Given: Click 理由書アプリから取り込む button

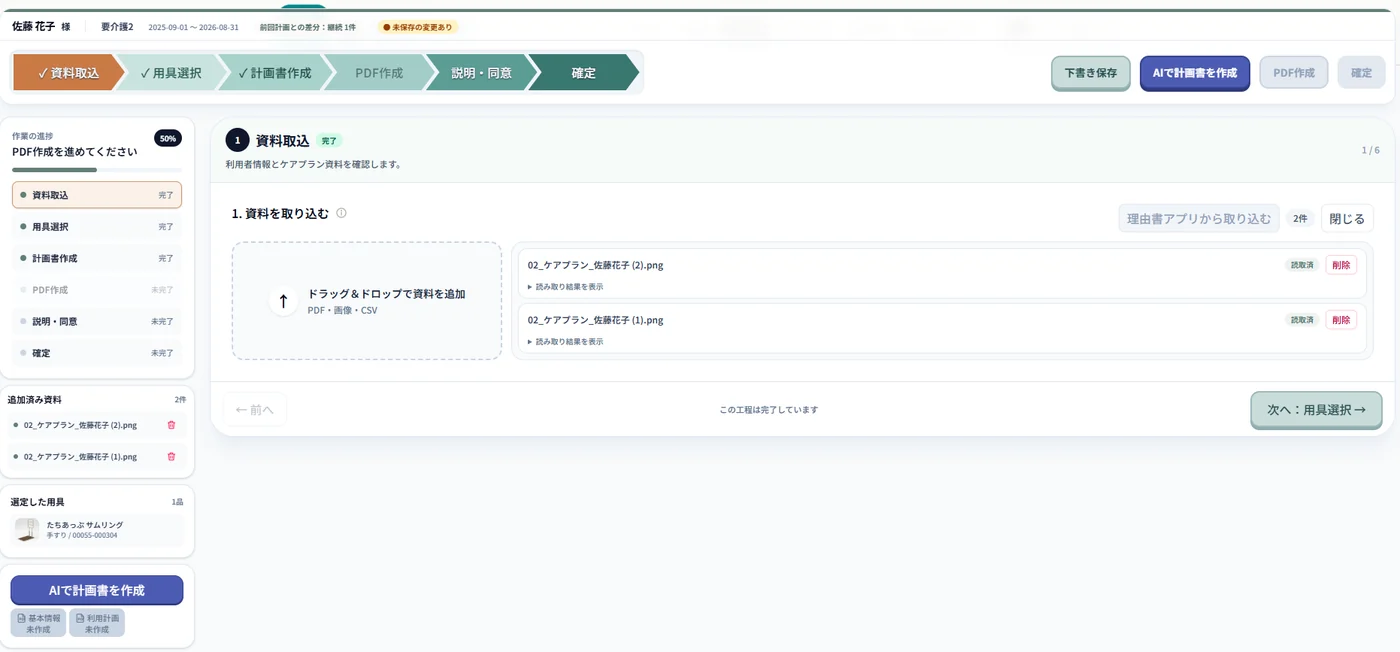Looking at the screenshot, I should tap(1199, 218).
